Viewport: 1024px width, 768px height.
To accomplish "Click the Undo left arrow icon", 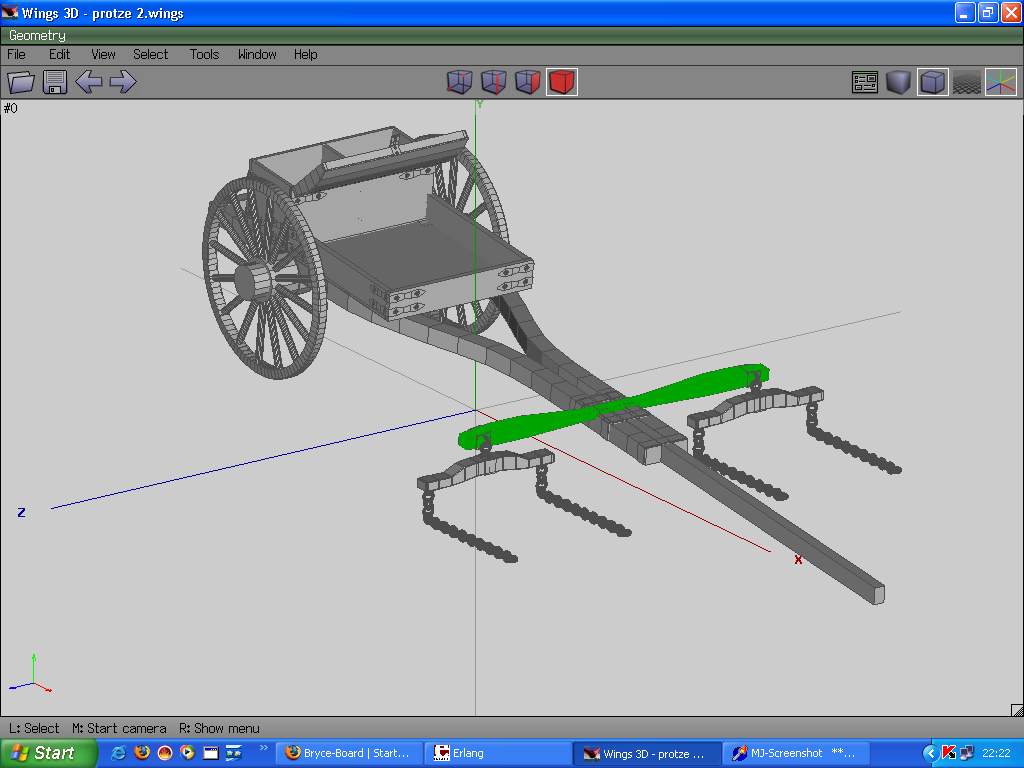I will (89, 82).
